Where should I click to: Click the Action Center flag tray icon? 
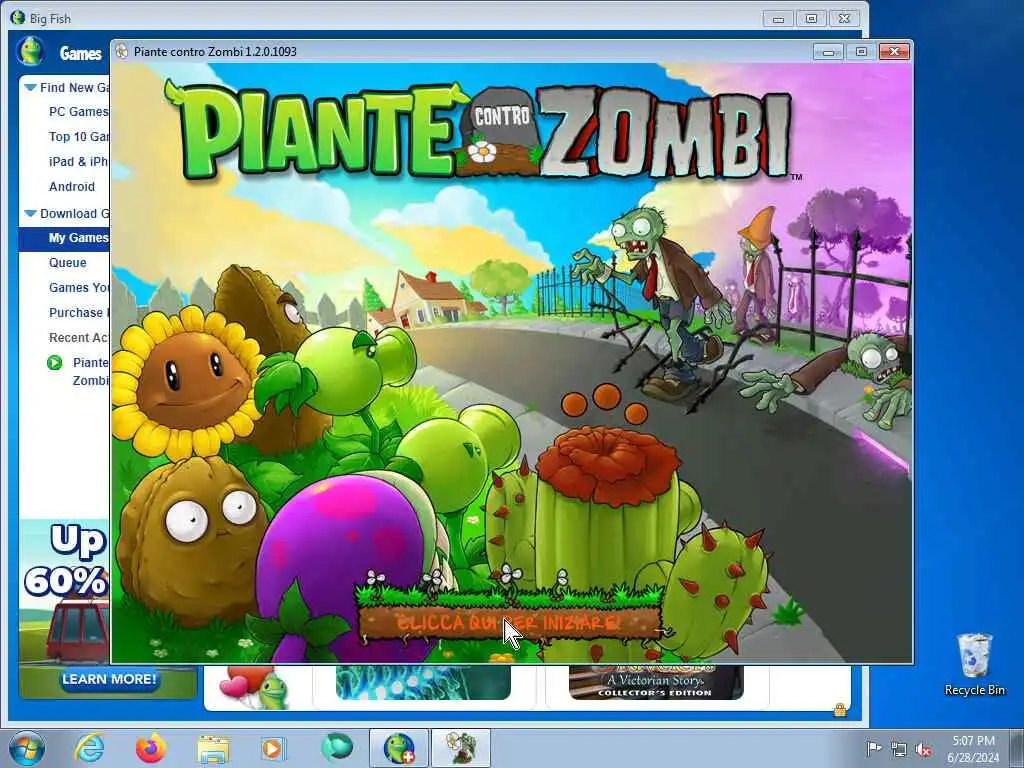coord(873,748)
